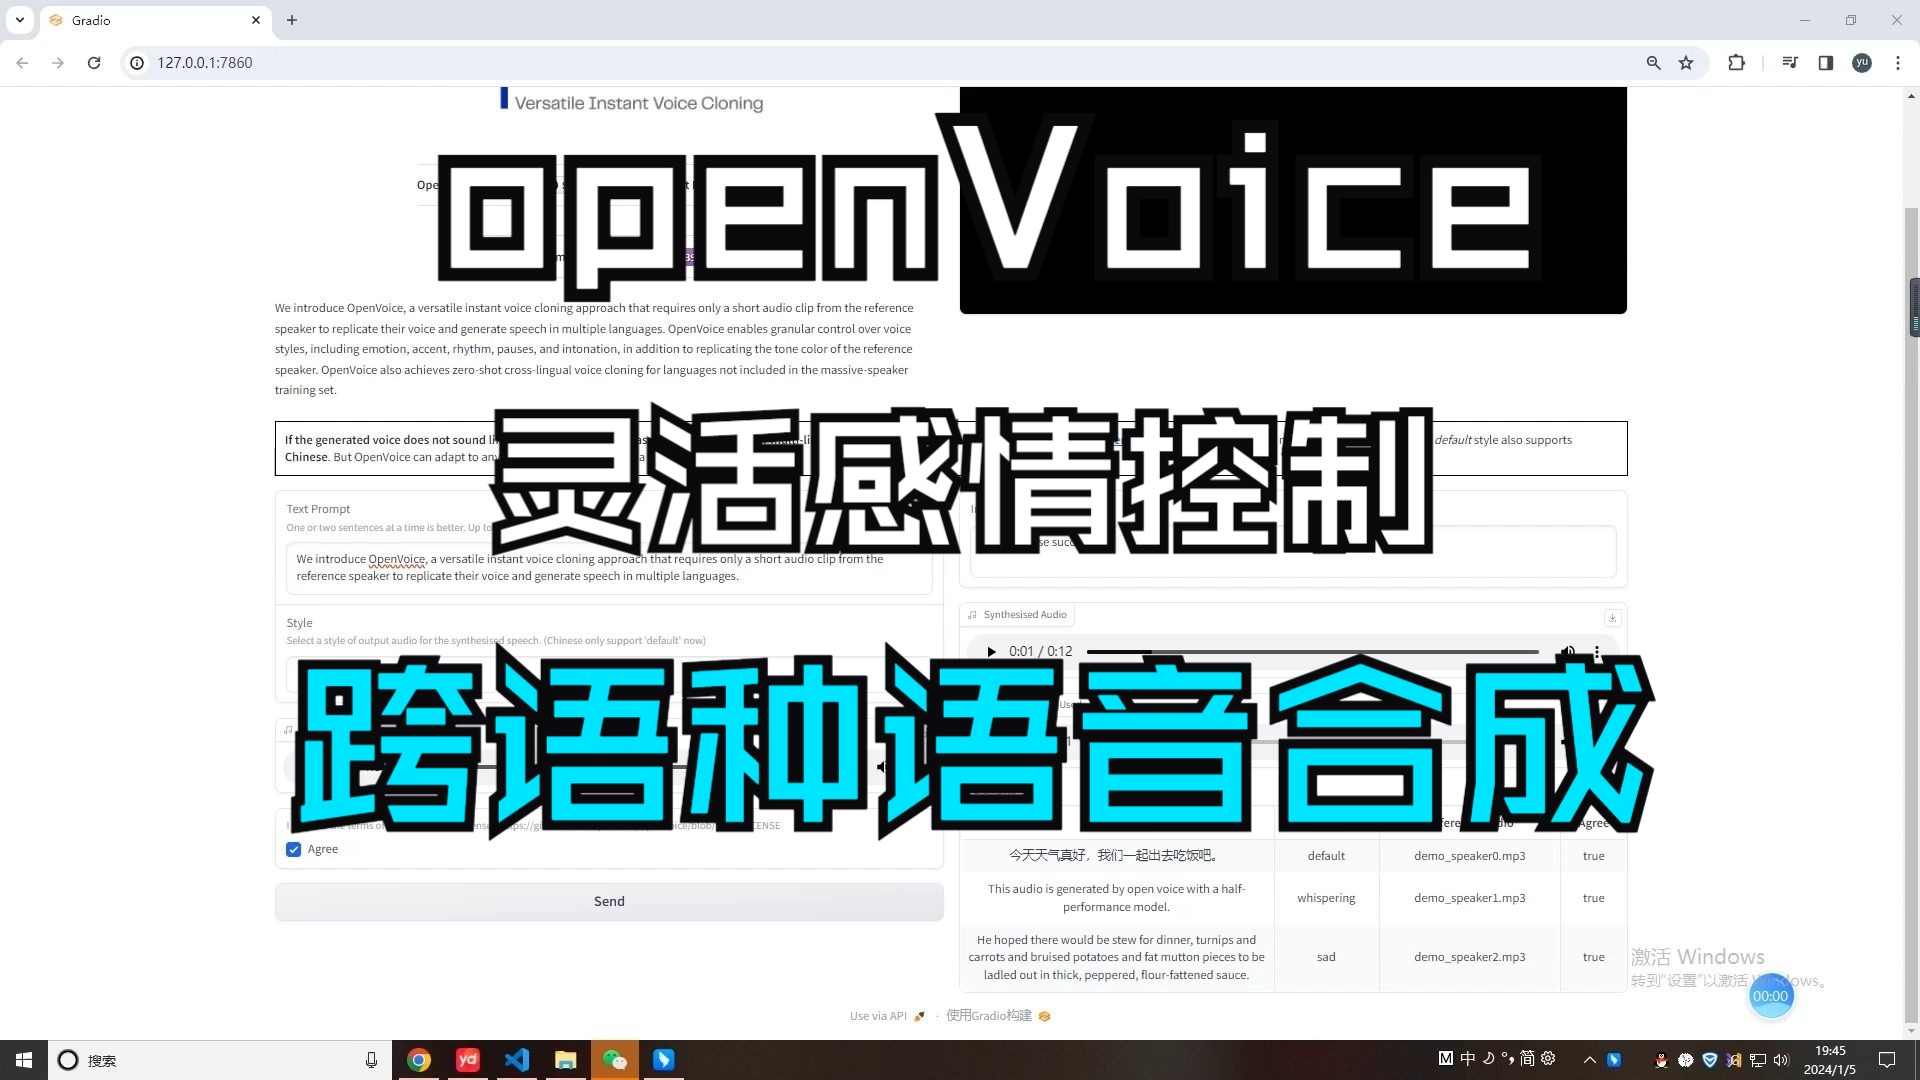Open the browser Extensions puzzle icon
This screenshot has width=1920, height=1080.
coord(1736,62)
